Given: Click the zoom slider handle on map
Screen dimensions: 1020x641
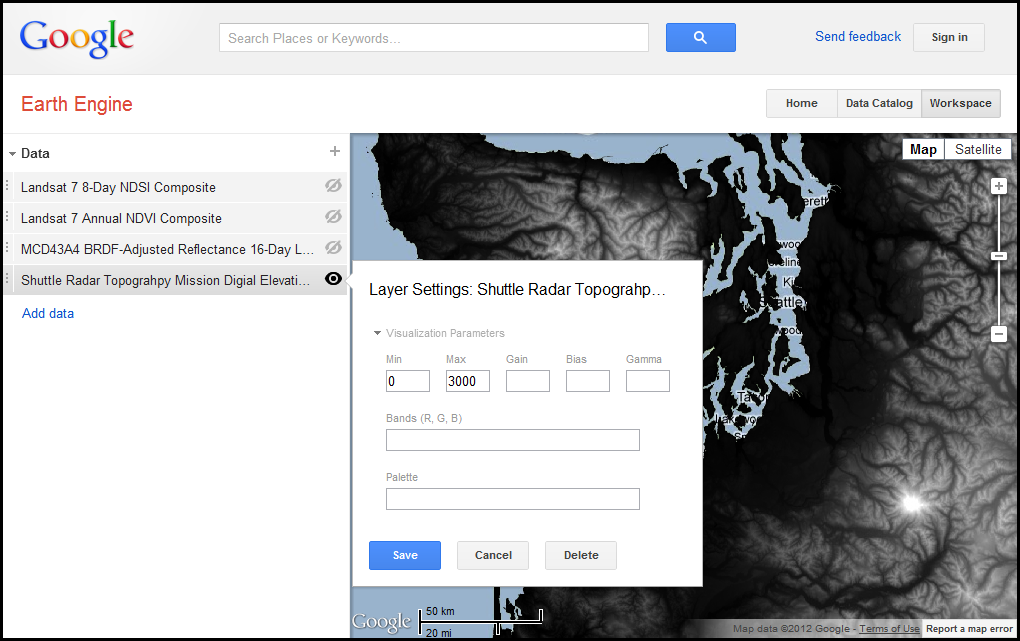Looking at the screenshot, I should pyautogui.click(x=999, y=256).
